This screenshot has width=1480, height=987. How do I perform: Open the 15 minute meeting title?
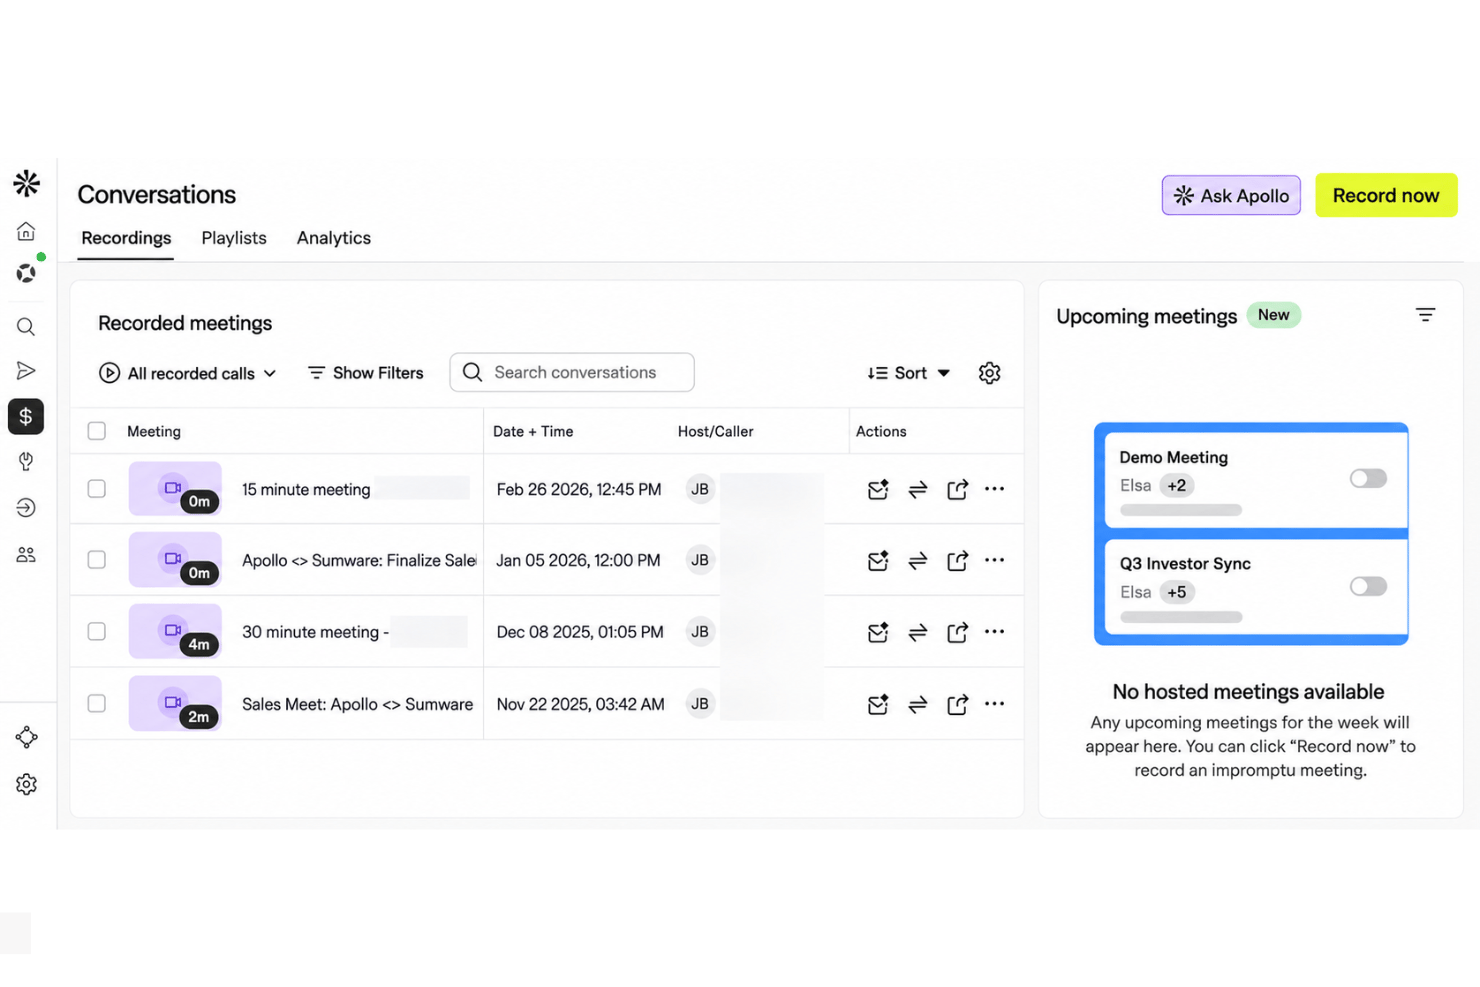click(306, 489)
